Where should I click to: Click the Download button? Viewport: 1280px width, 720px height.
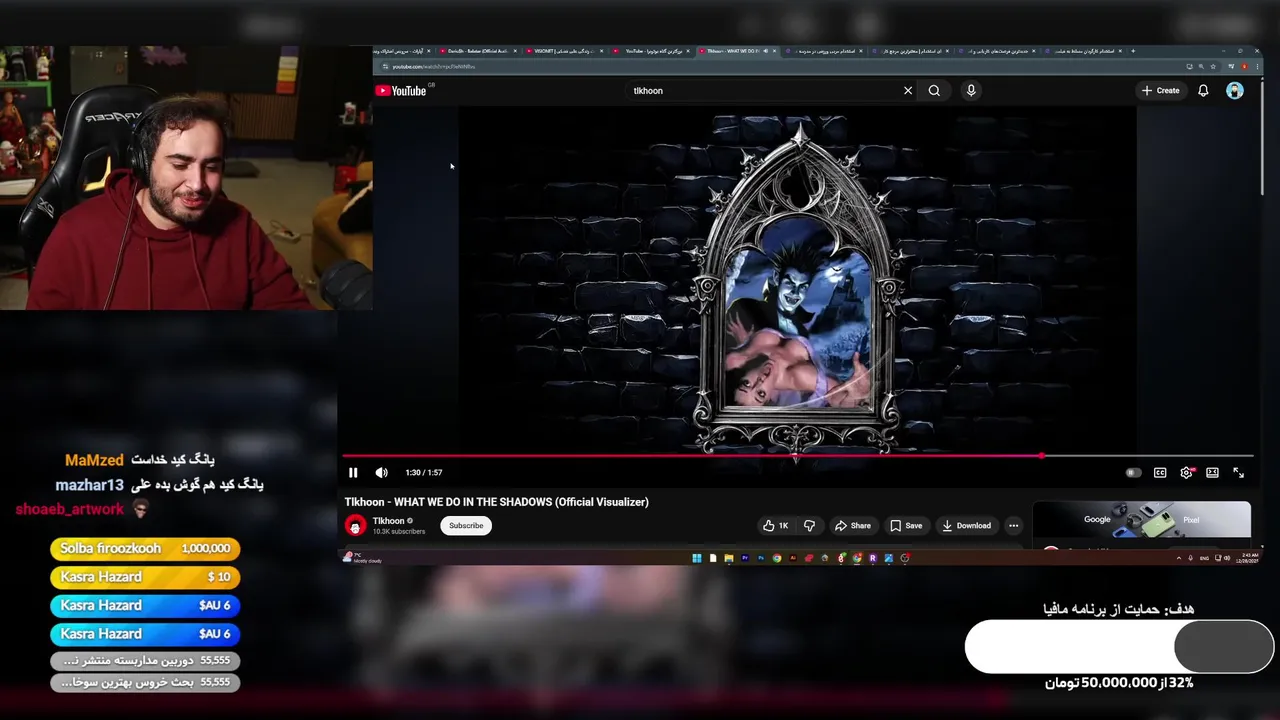pyautogui.click(x=966, y=526)
